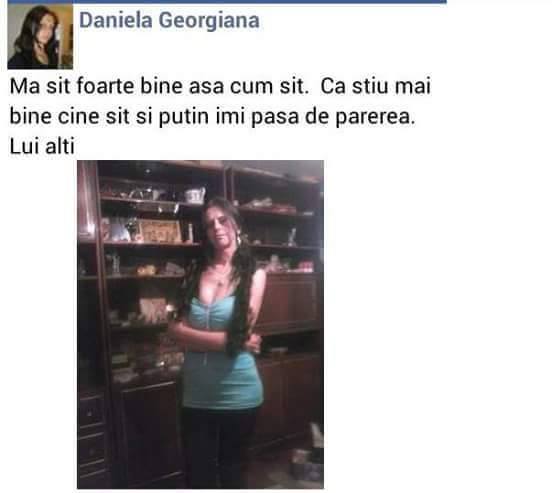Click the Daniela Georgiana name link

point(169,20)
